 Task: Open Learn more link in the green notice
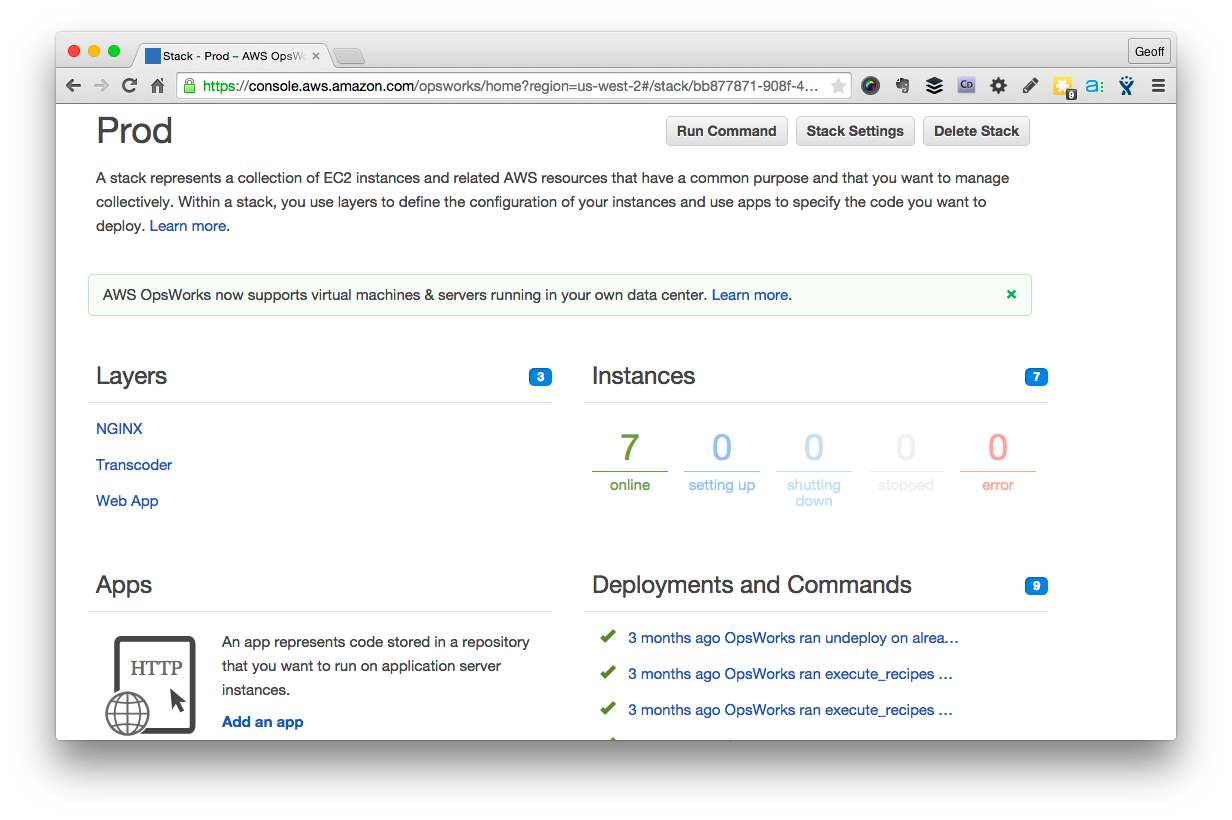(x=750, y=295)
